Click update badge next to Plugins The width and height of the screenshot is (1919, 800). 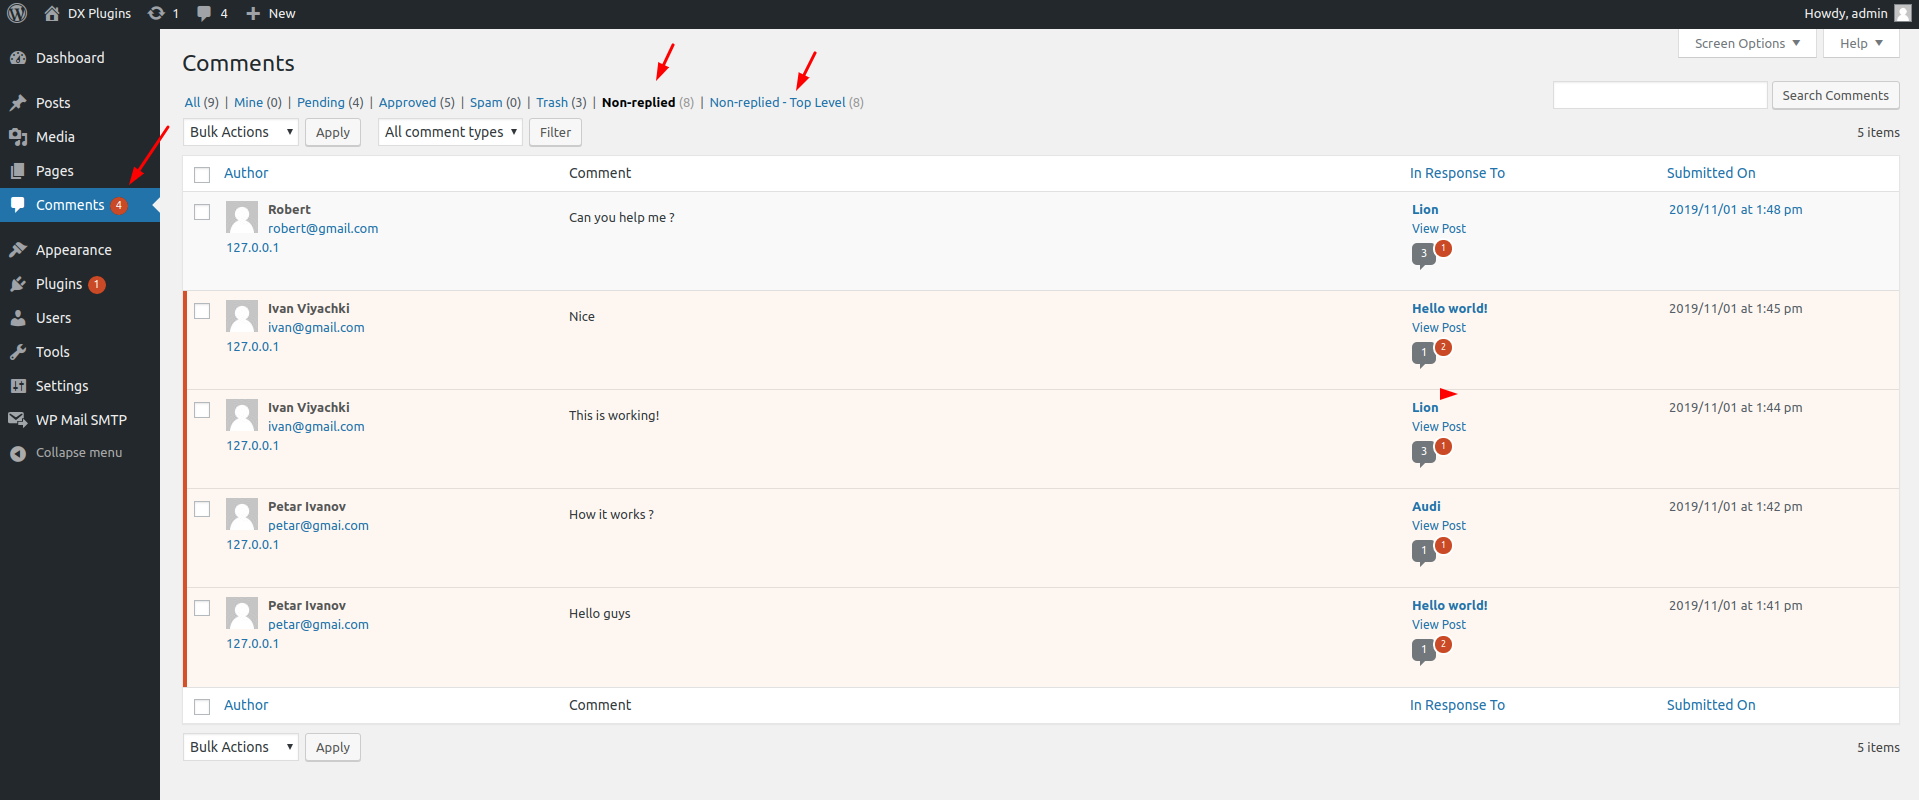point(97,284)
